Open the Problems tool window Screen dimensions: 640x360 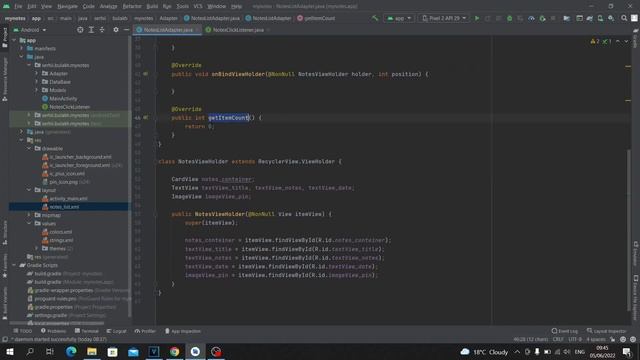click(x=53, y=331)
